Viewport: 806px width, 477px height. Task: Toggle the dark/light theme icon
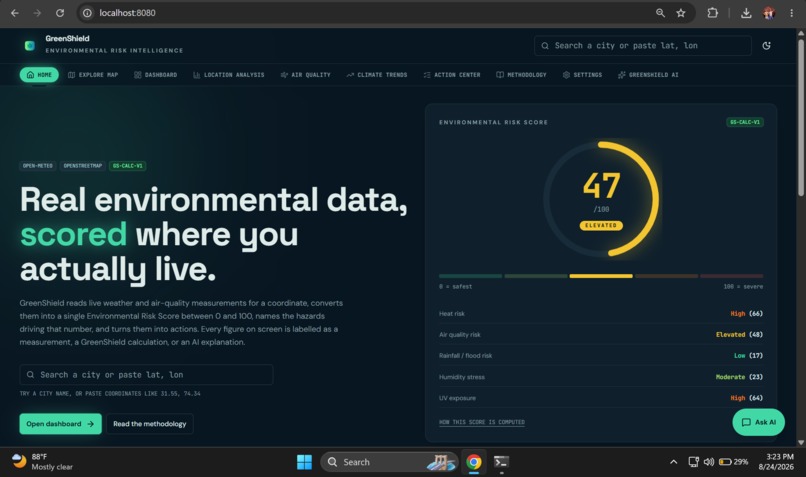point(766,46)
